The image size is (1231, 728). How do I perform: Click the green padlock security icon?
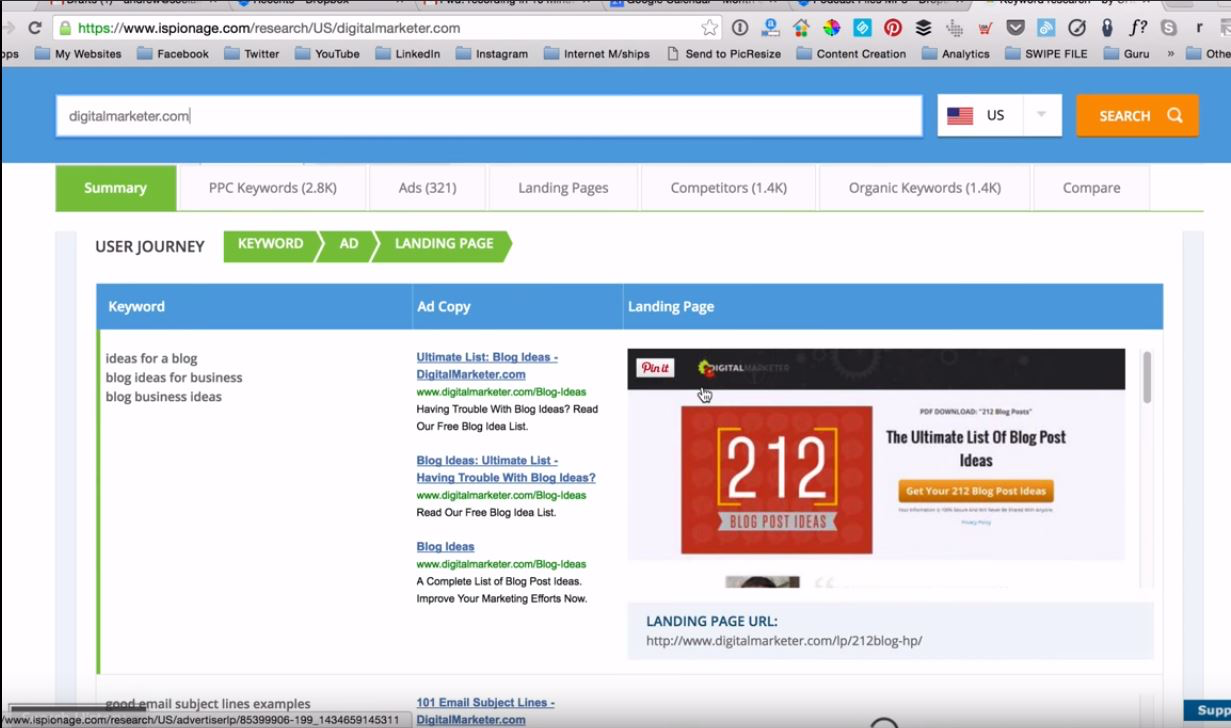[65, 28]
